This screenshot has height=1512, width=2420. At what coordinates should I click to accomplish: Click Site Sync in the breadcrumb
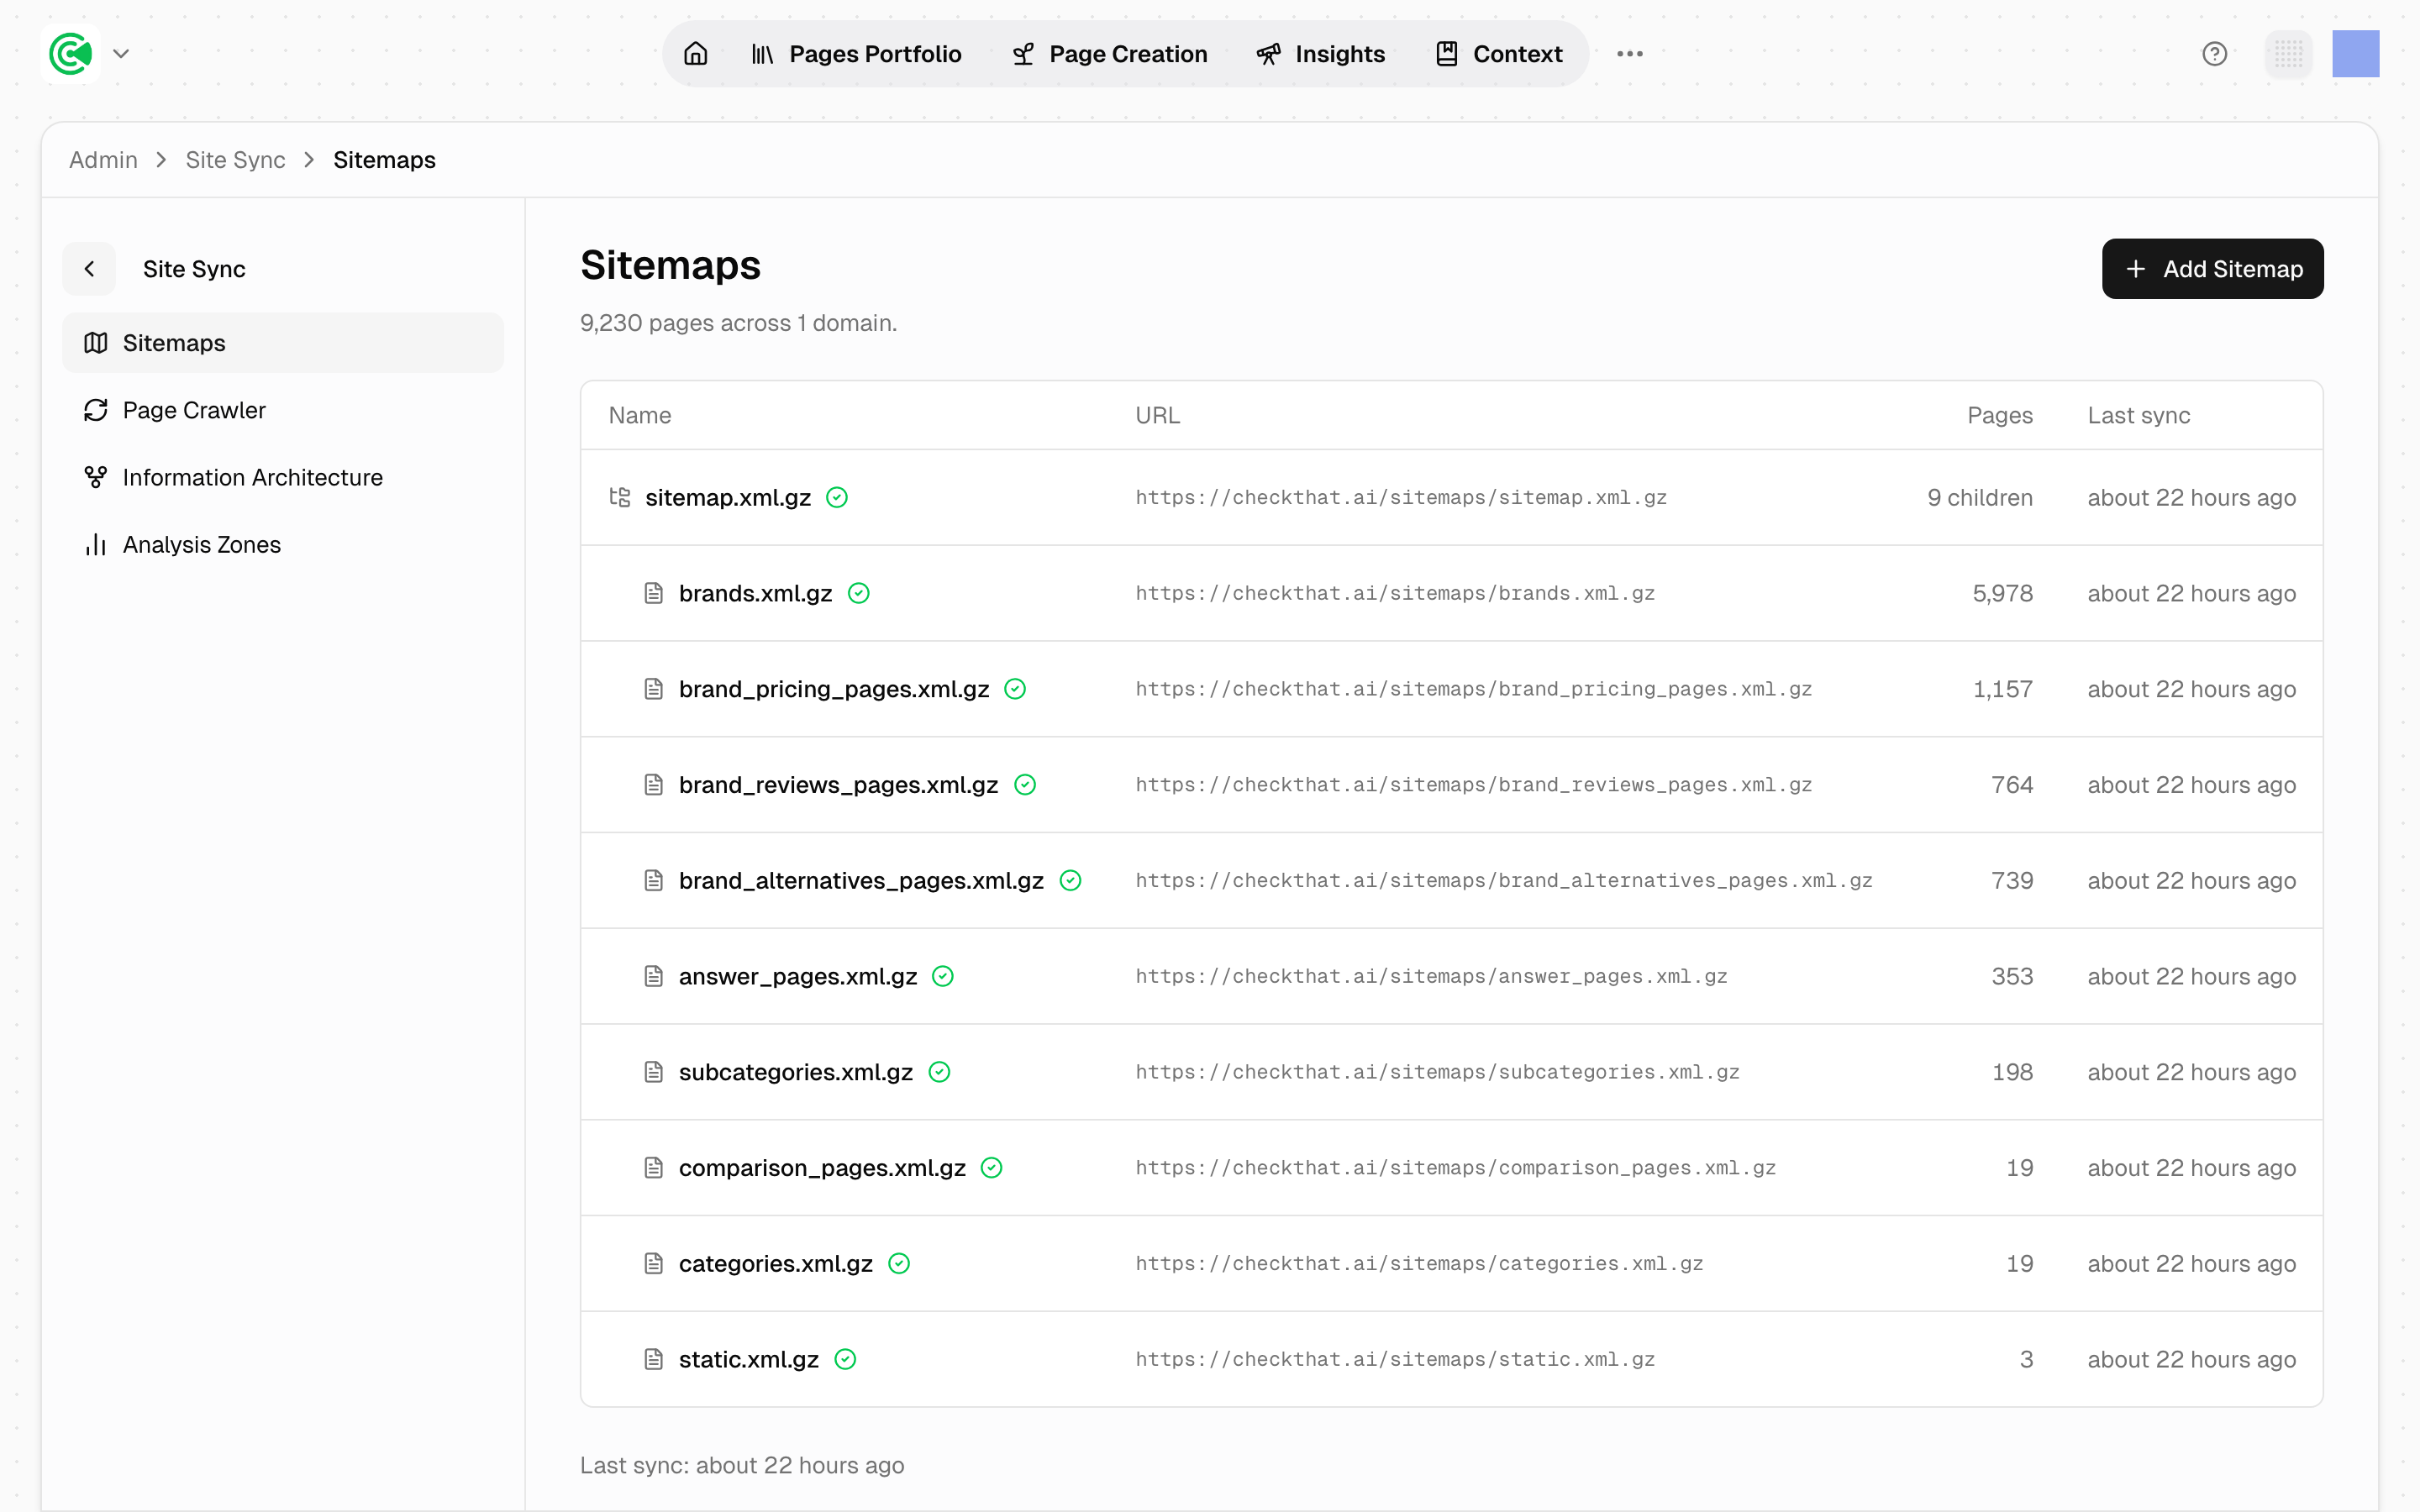235,160
